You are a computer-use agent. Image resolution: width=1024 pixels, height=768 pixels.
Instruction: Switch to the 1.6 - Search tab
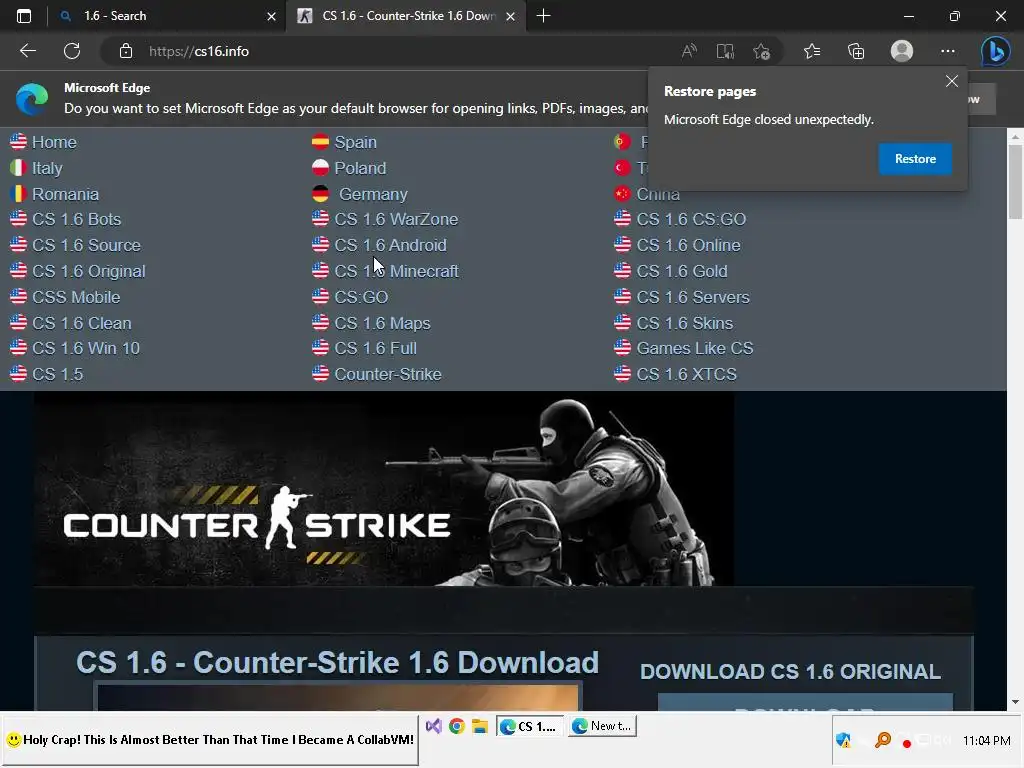(x=167, y=16)
